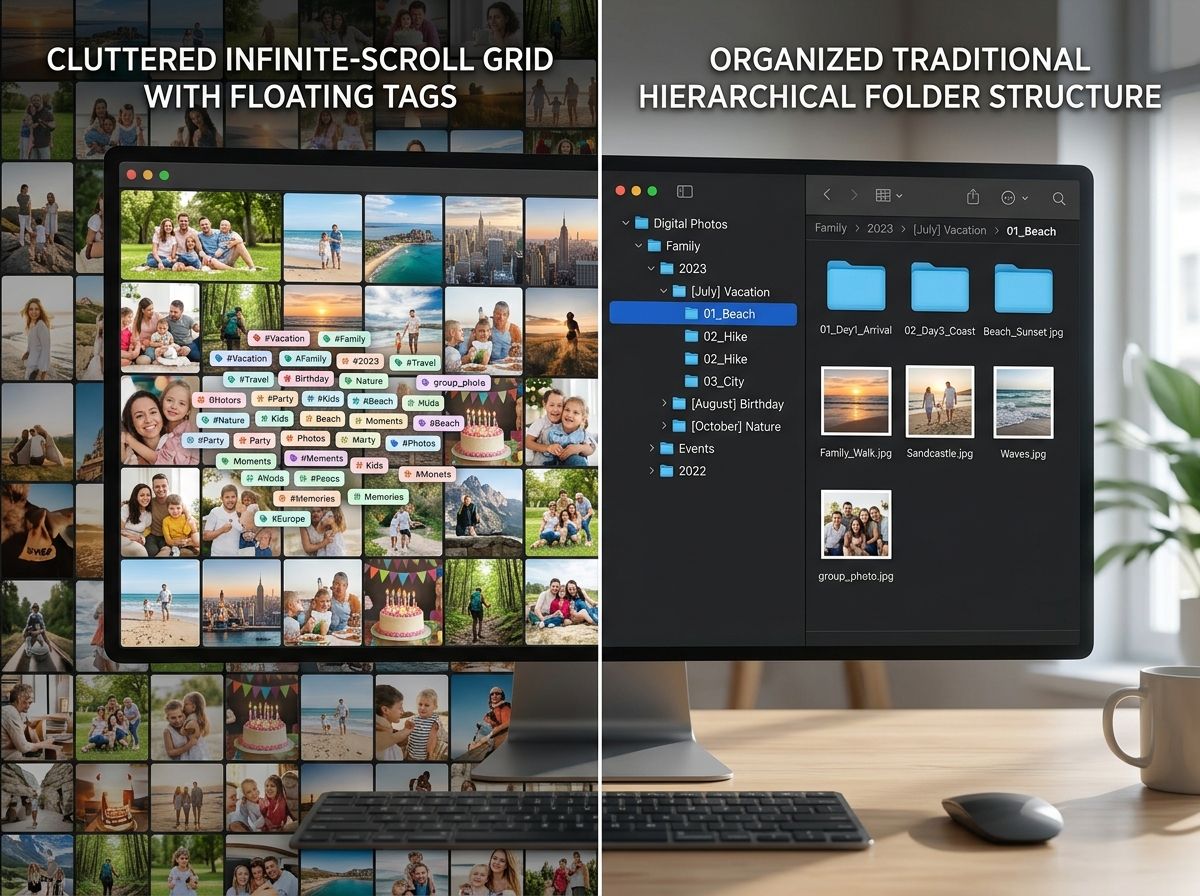Image resolution: width=1200 pixels, height=896 pixels.
Task: Click [July] Vacation in the breadcrumb
Action: click(x=949, y=229)
